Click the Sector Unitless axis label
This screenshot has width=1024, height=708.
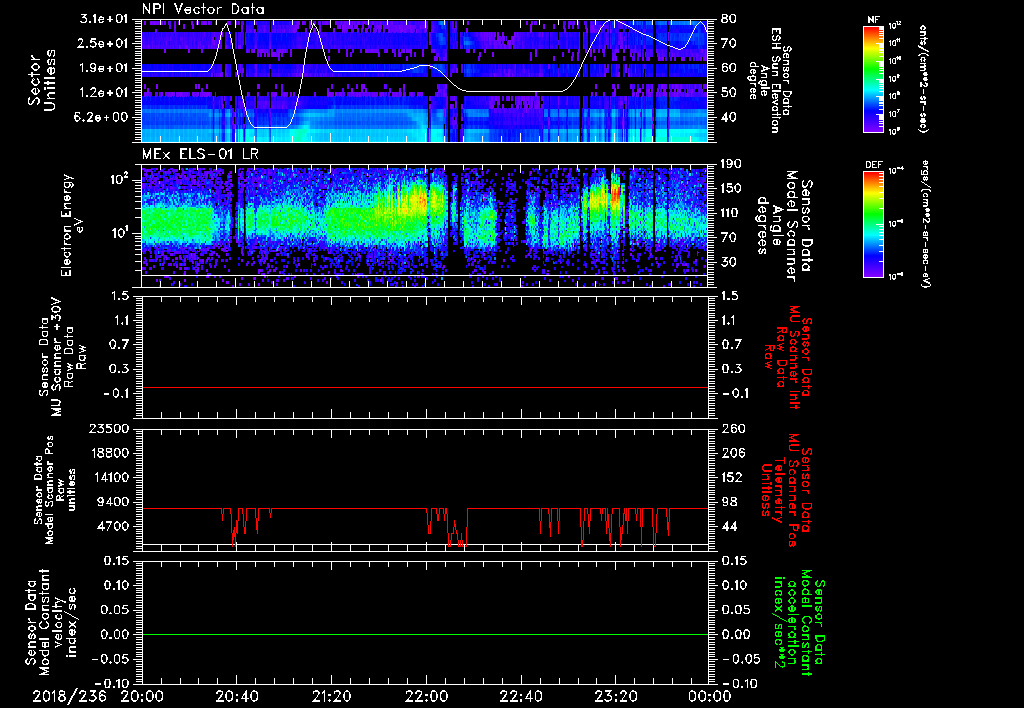(x=40, y=80)
